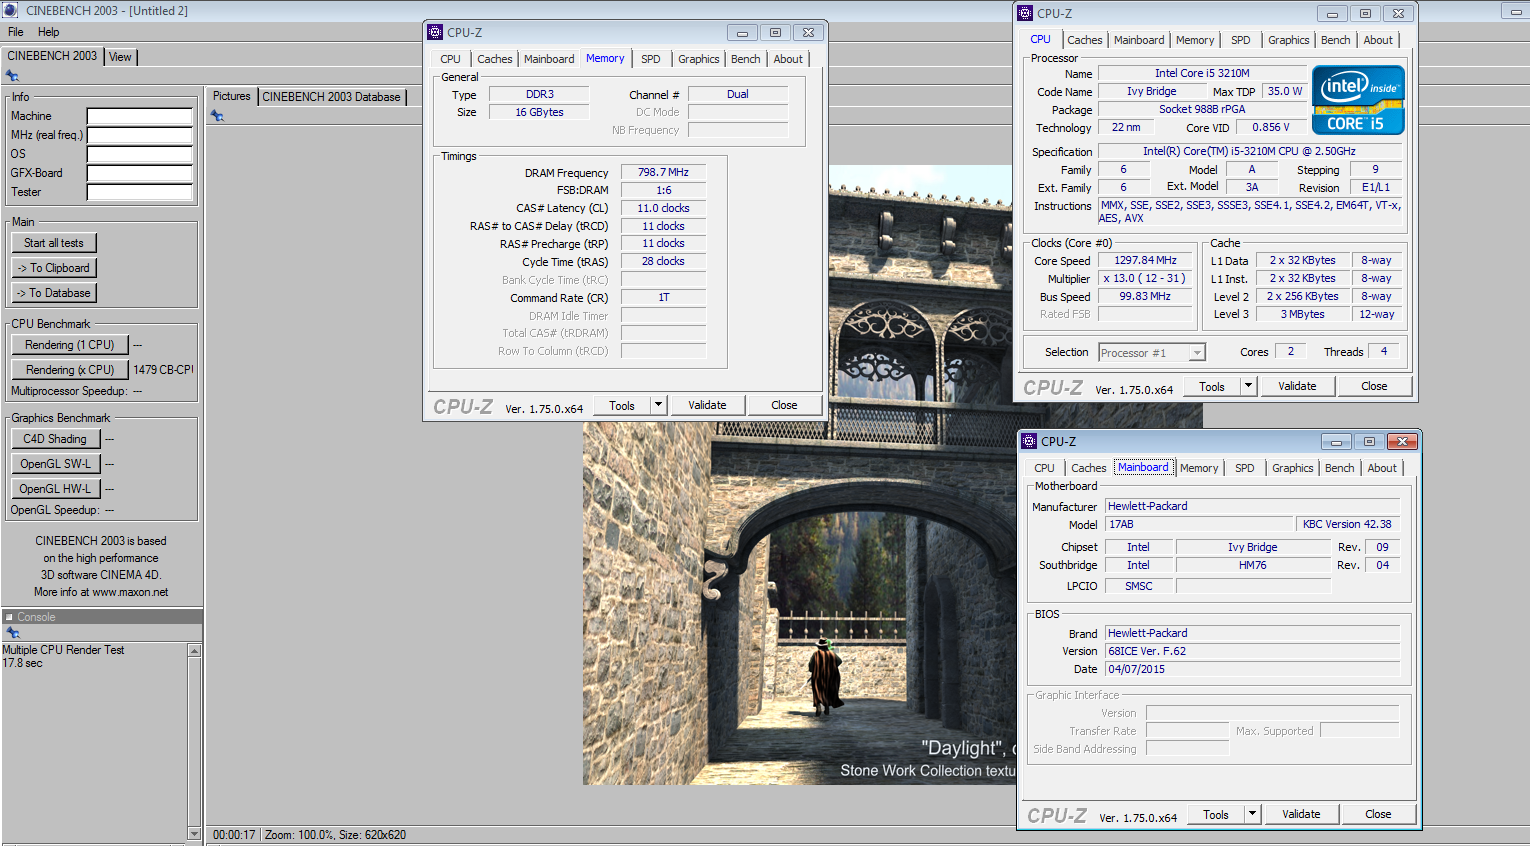Send results with To Database button
This screenshot has height=846, width=1530.
click(x=54, y=293)
